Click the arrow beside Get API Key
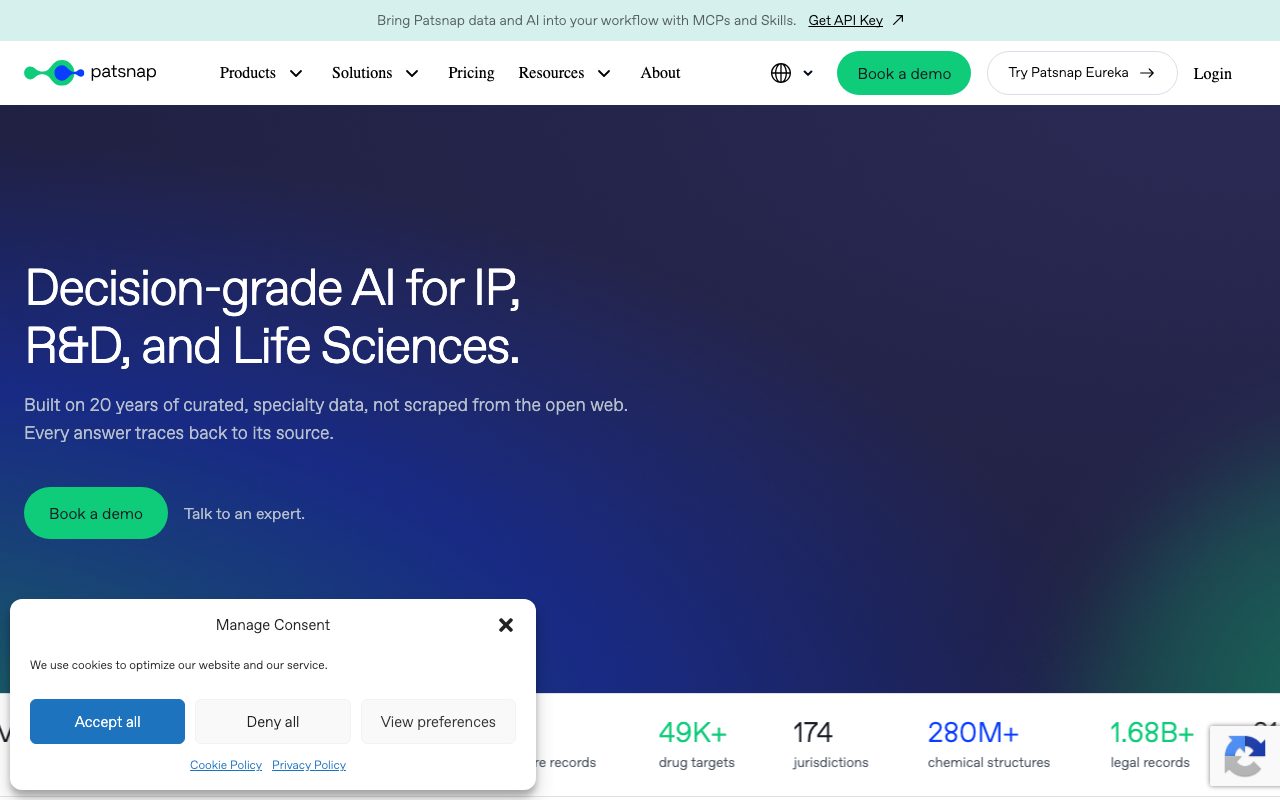 point(898,20)
